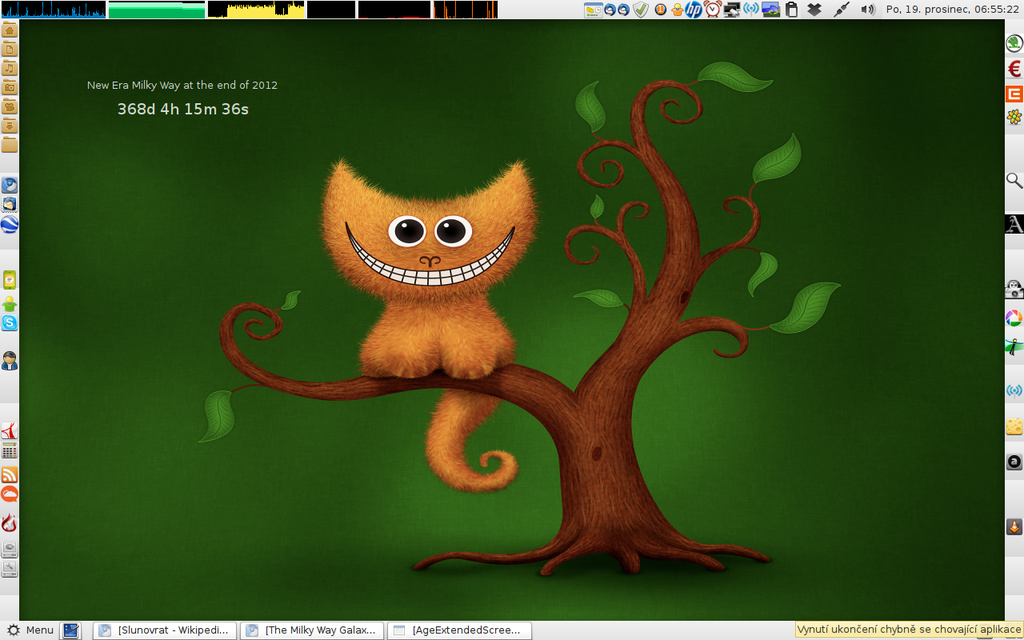
Task: Open the red Euro symbol launcher
Action: pyautogui.click(x=1014, y=69)
